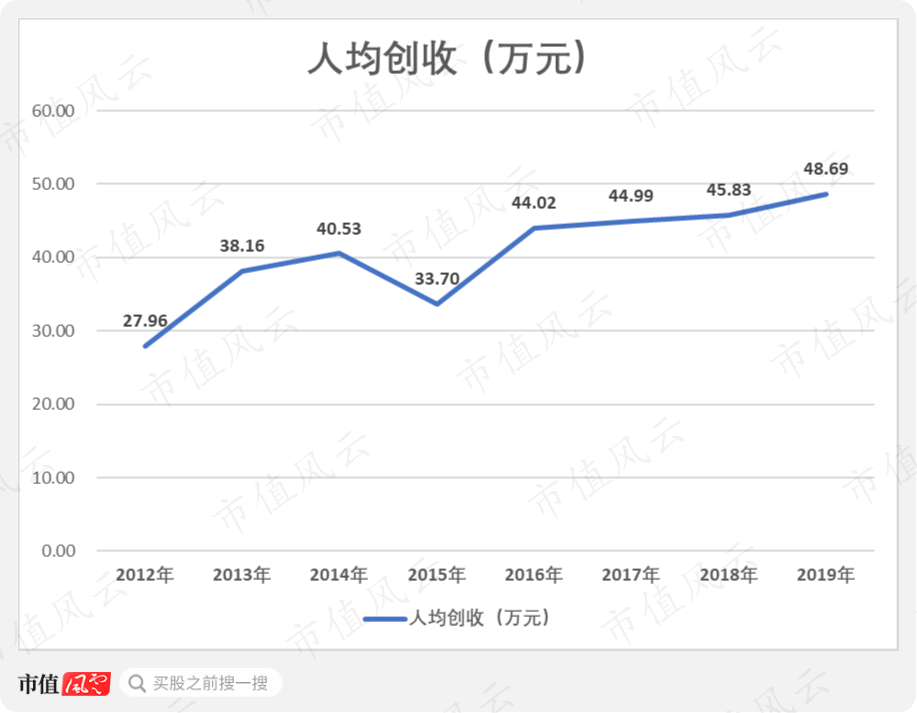Click the blue legend line marker
The image size is (917, 713).
385,619
